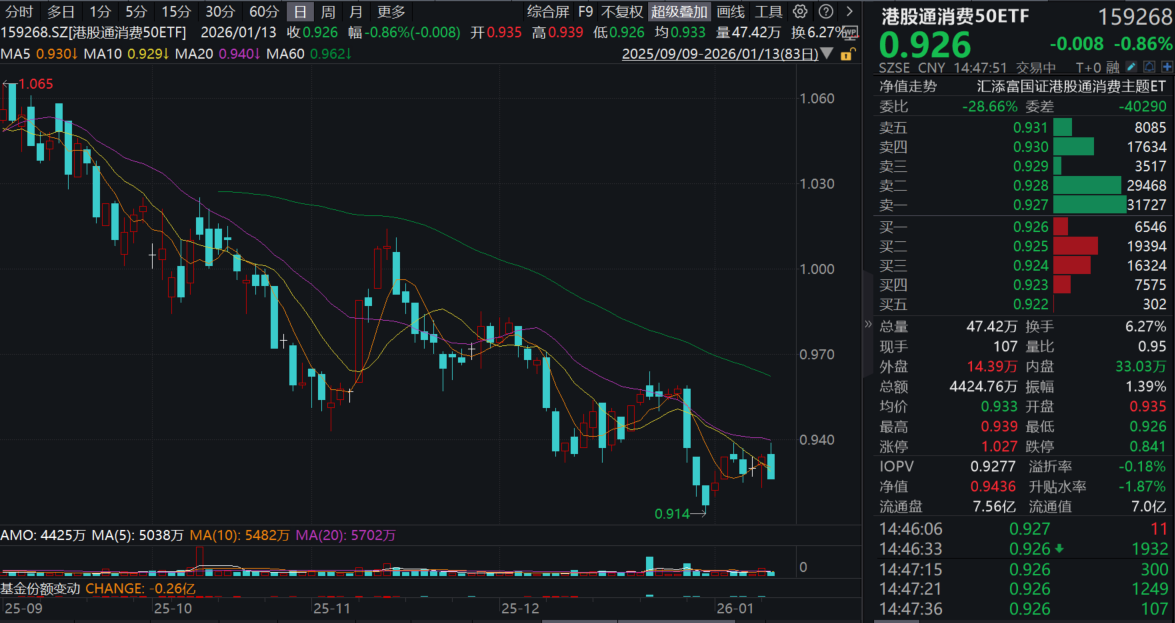This screenshot has height=623, width=1175.
Task: Toggle 超级叠加 overlay mode
Action: 679,12
